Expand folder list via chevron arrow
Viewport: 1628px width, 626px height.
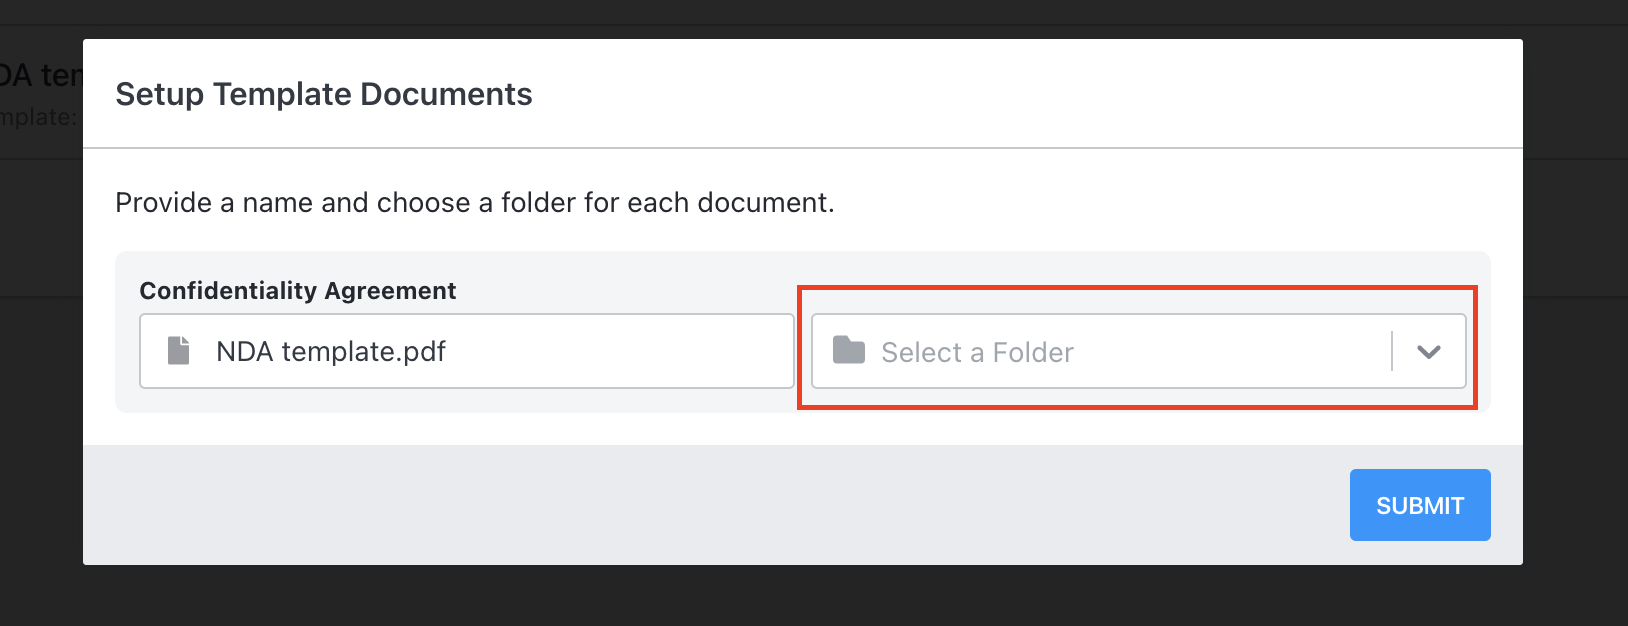(1429, 352)
